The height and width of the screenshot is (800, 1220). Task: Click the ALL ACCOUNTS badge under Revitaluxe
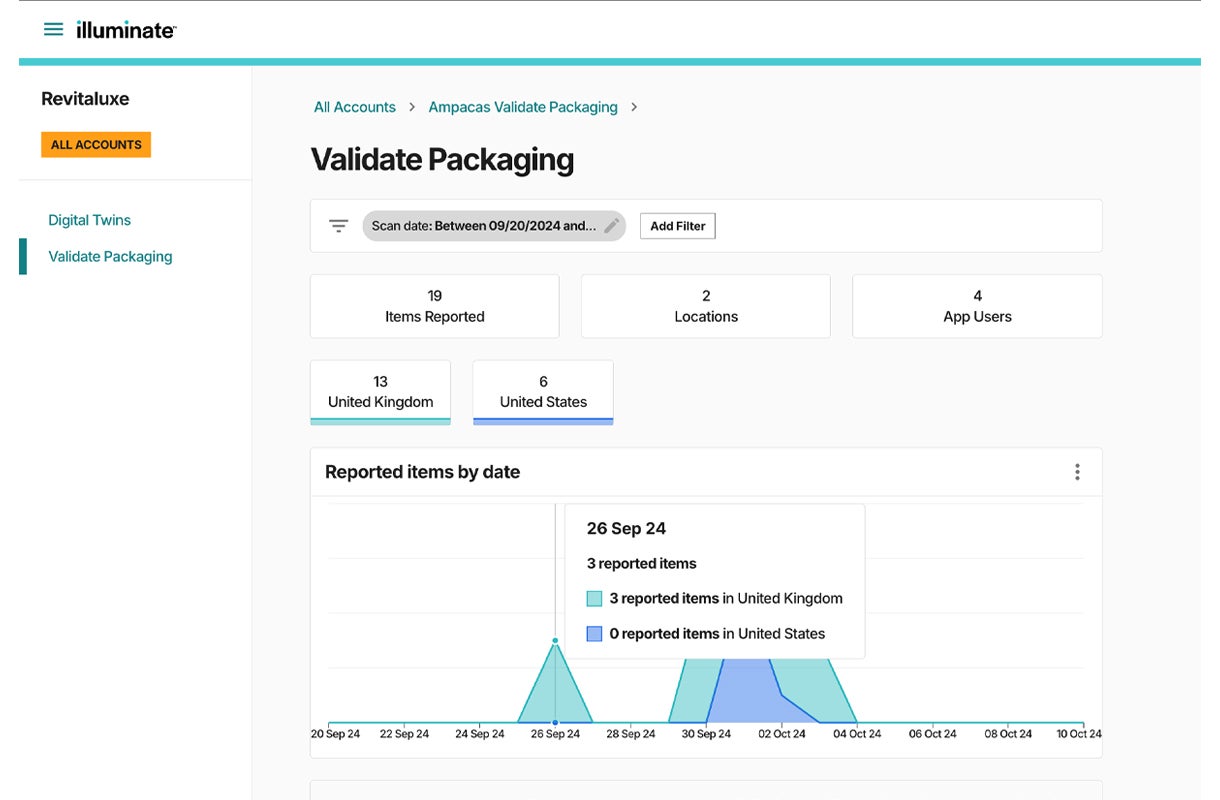click(95, 144)
